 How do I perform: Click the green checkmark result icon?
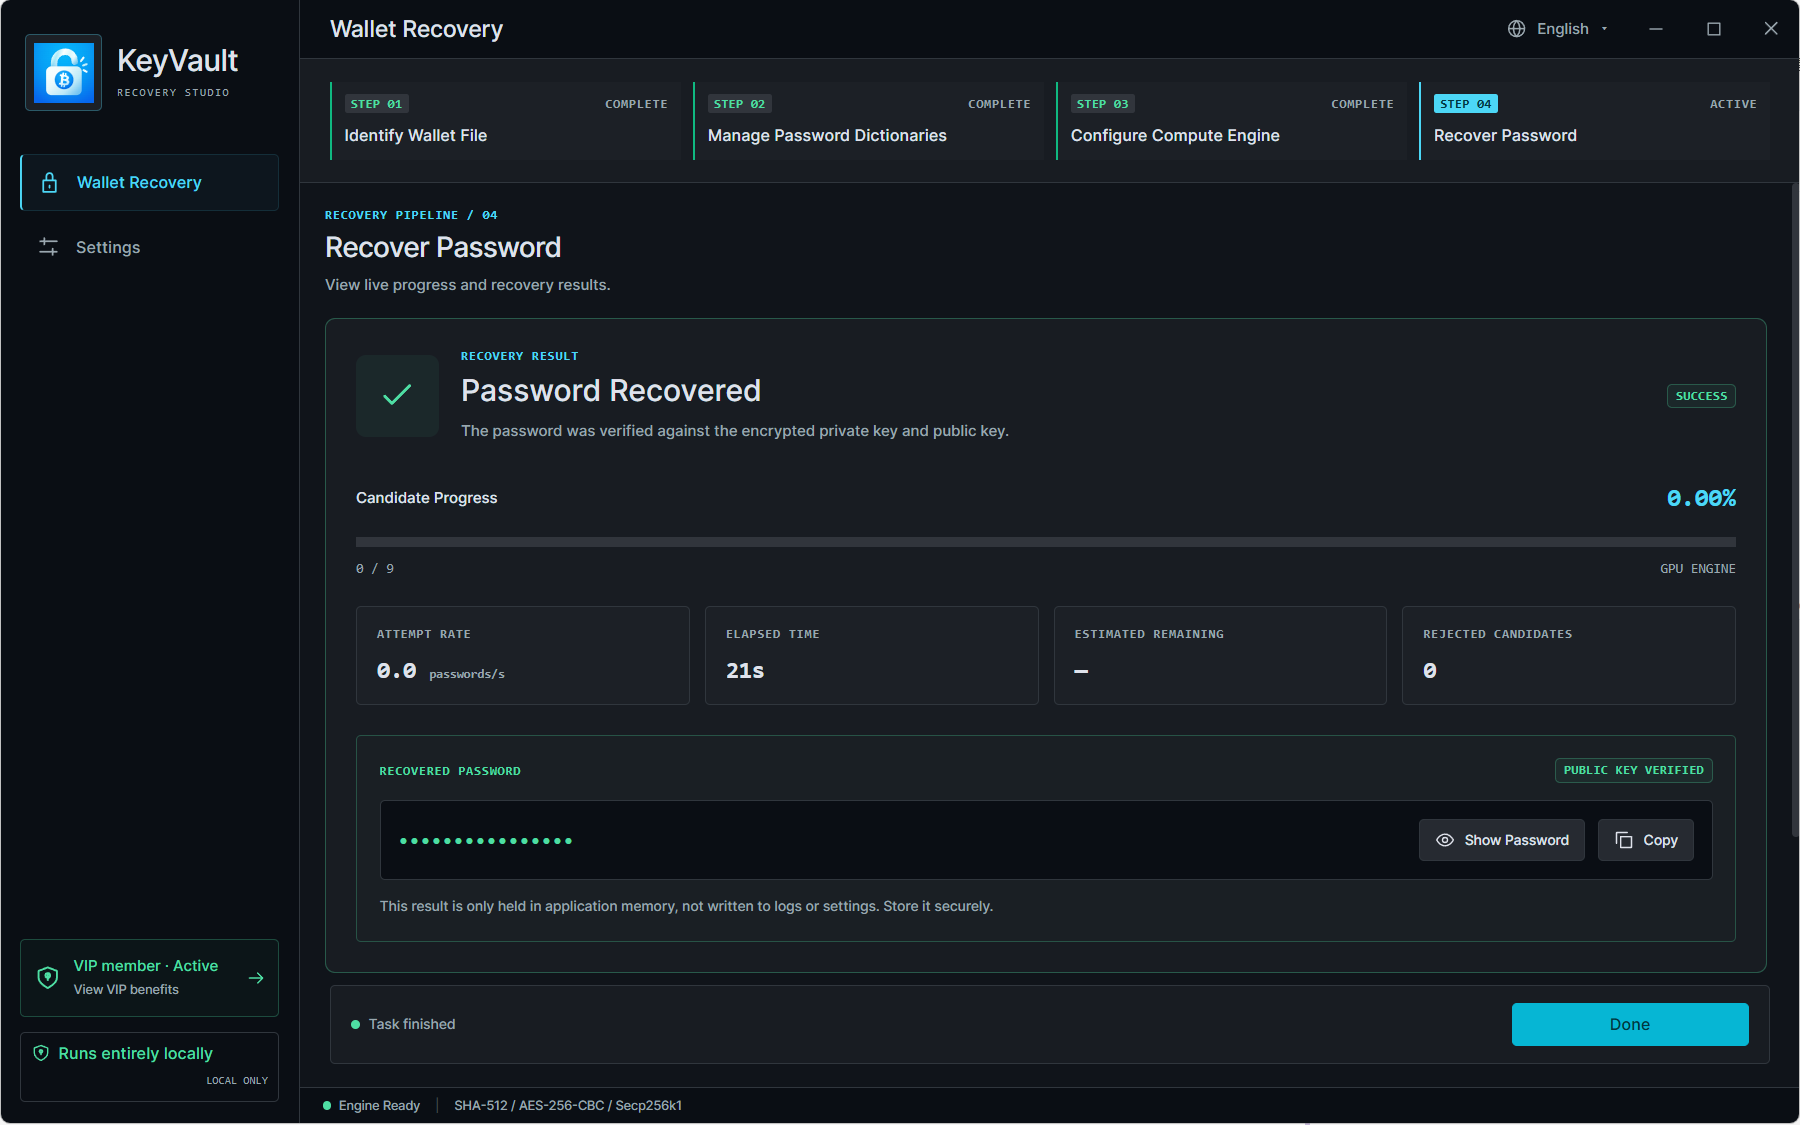397,396
